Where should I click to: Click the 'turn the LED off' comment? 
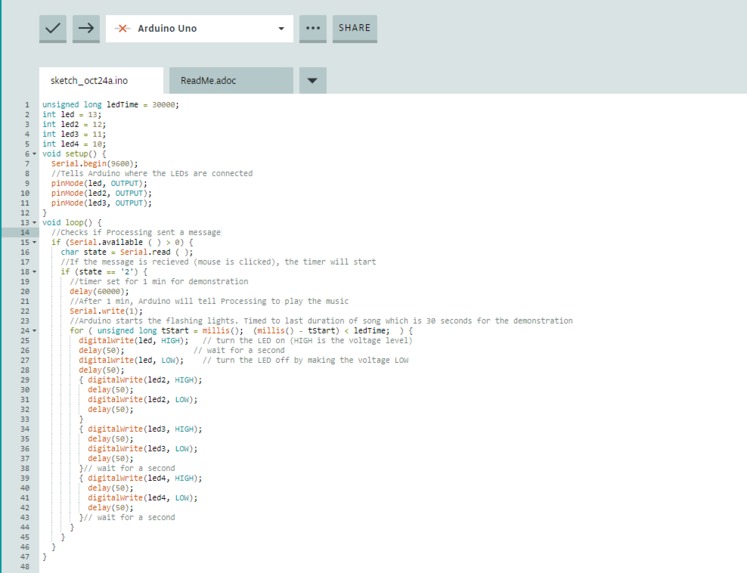[x=305, y=360]
